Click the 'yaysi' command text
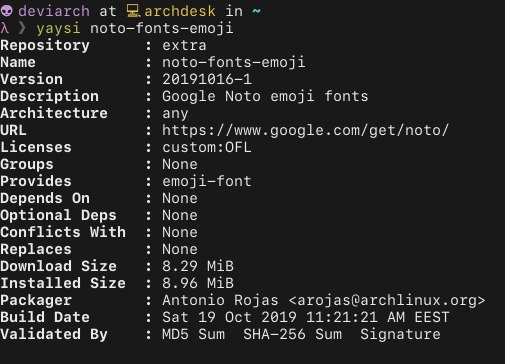 (58, 28)
